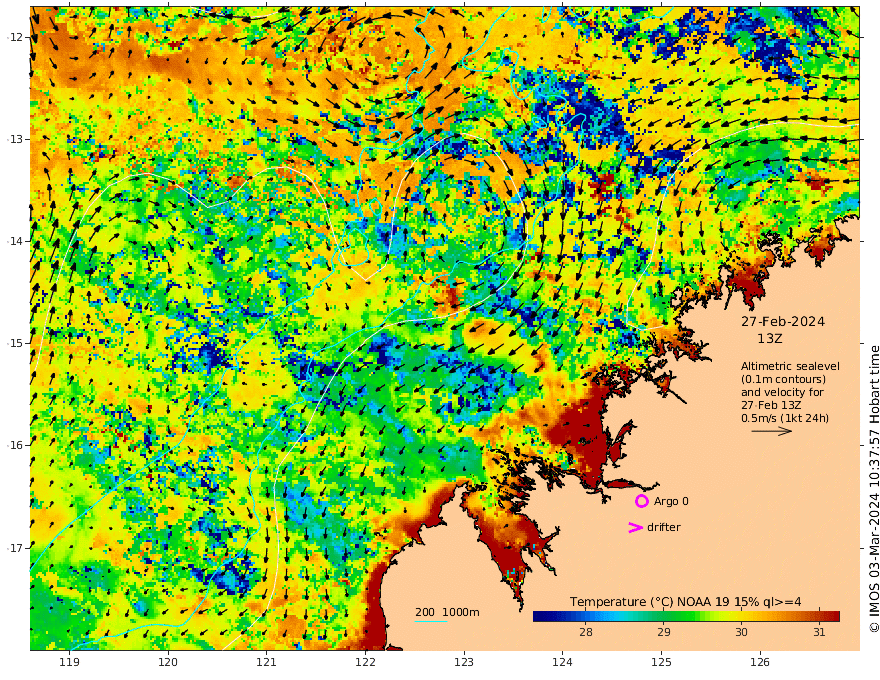Click the 'Argo 0' legend label

(x=671, y=501)
